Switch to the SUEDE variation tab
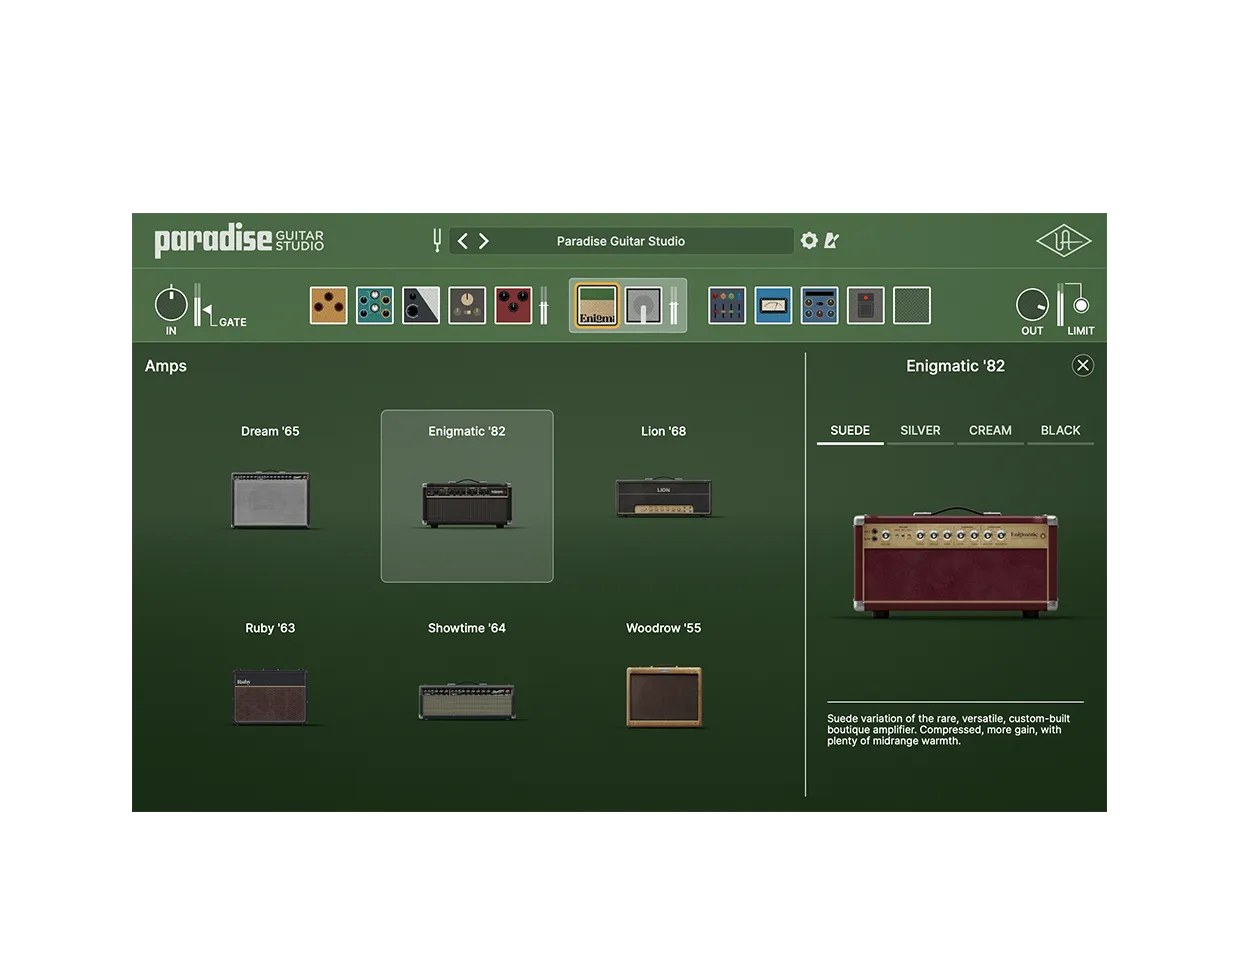The image size is (1248, 980). [x=850, y=431]
